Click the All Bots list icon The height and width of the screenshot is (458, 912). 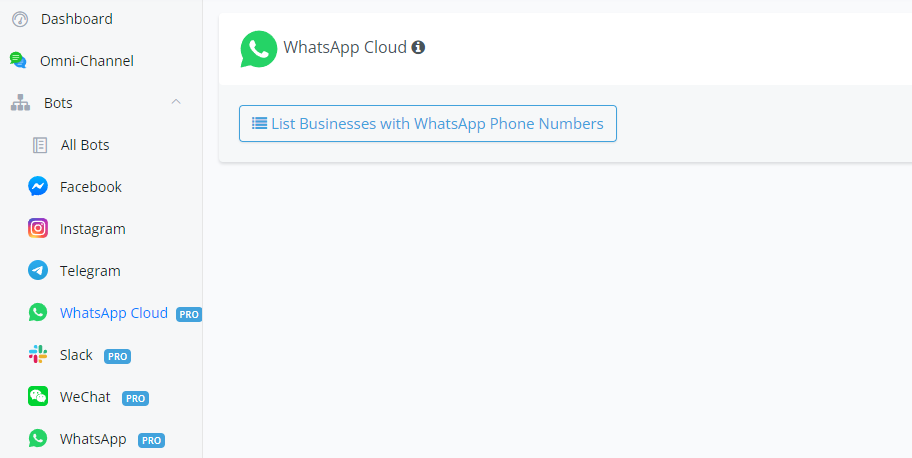click(x=40, y=145)
